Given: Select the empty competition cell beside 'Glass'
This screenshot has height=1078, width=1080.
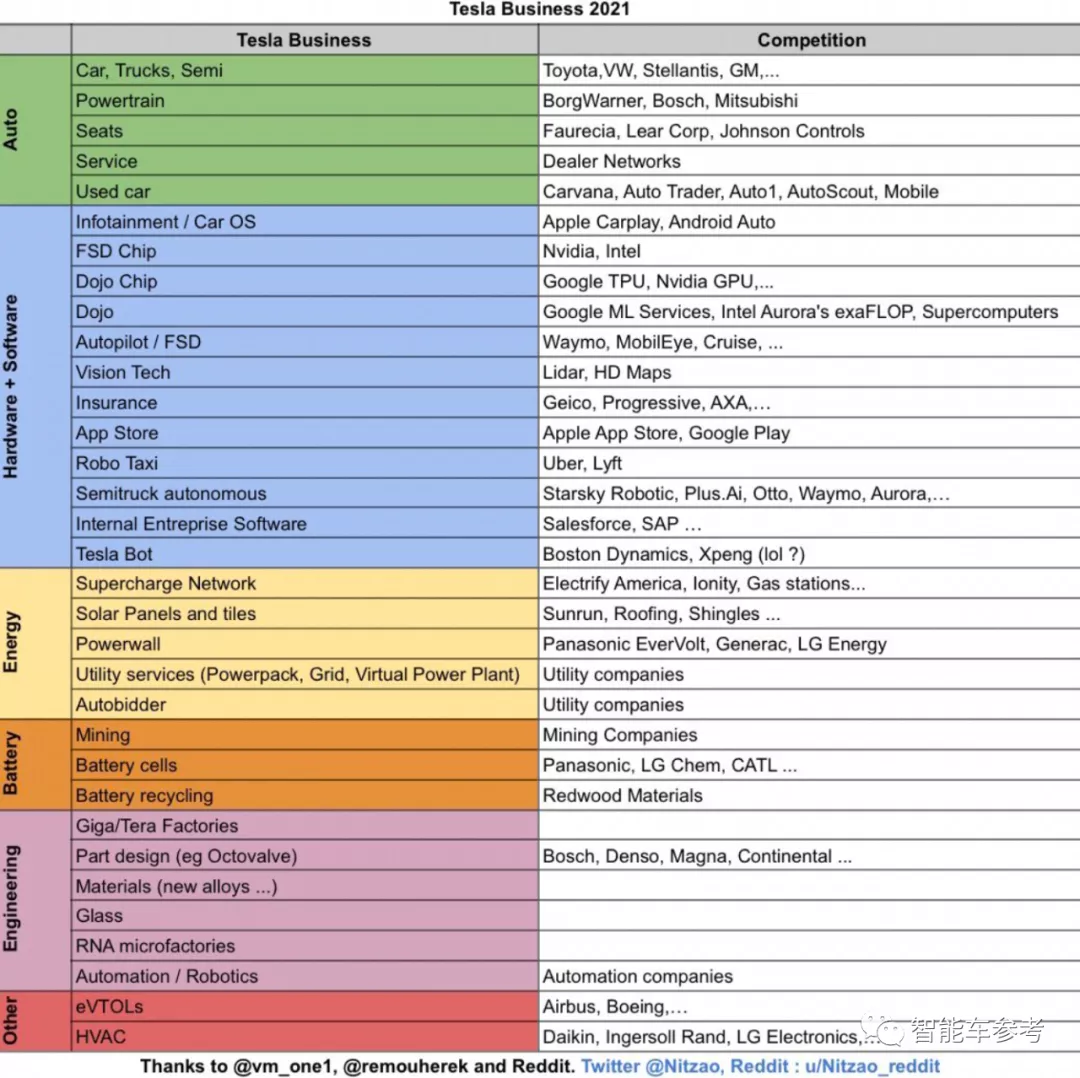Looking at the screenshot, I should [x=808, y=916].
